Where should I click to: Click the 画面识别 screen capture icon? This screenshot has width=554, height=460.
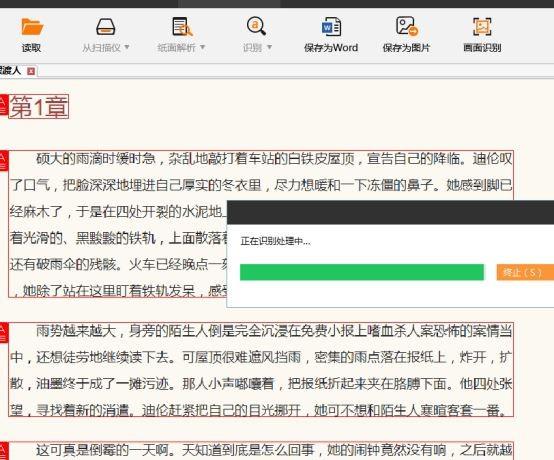[482, 26]
